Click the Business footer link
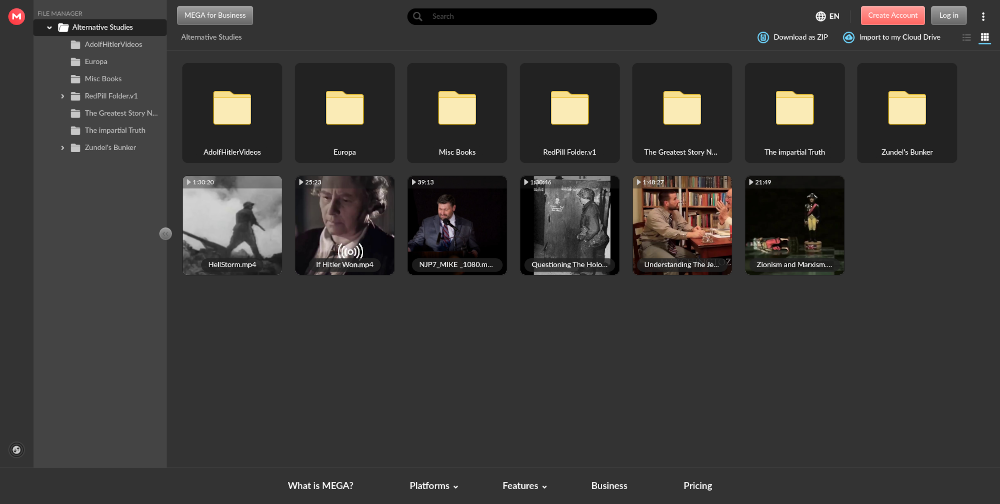 tap(609, 485)
